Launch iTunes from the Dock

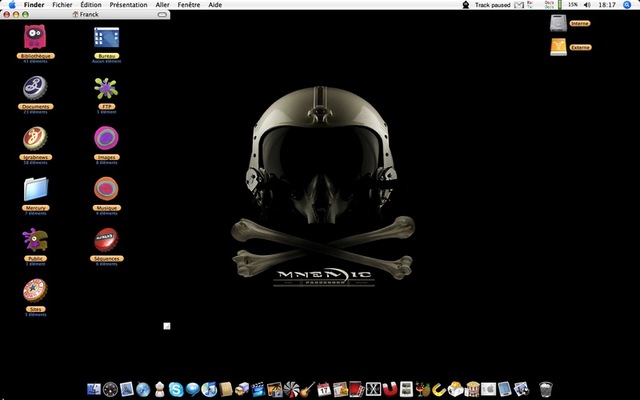click(209, 389)
